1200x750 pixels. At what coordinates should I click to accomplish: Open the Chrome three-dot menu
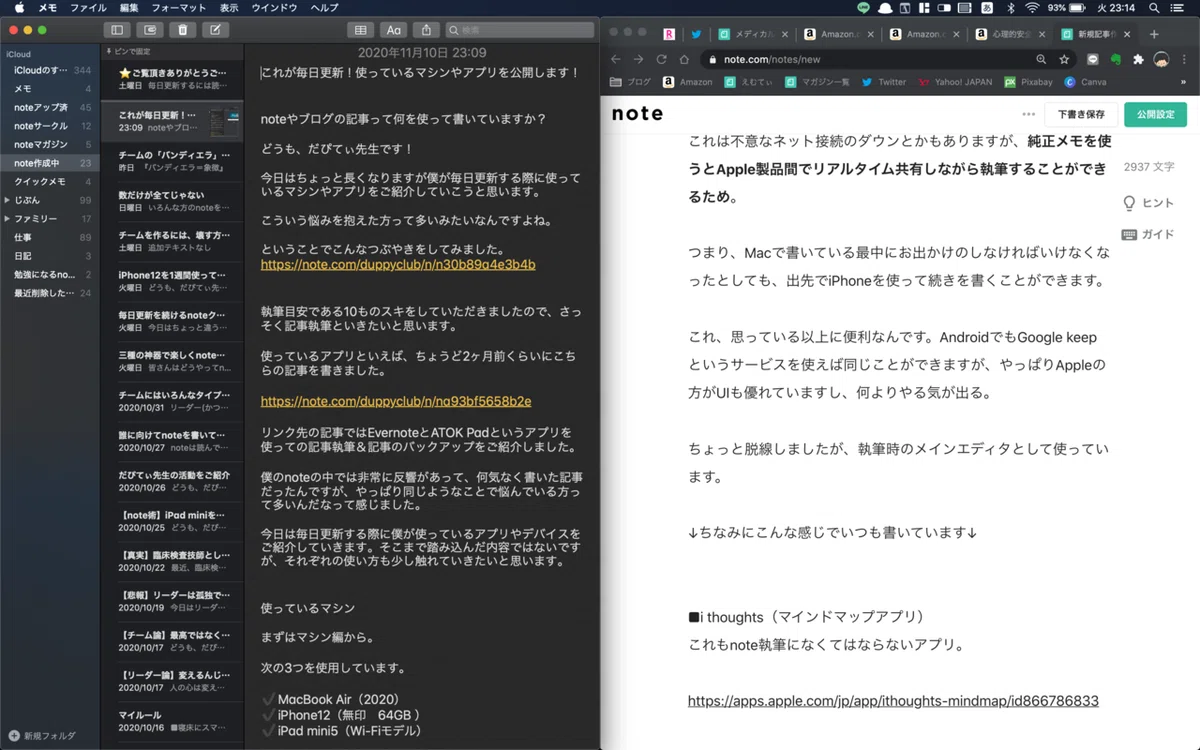[x=1184, y=59]
